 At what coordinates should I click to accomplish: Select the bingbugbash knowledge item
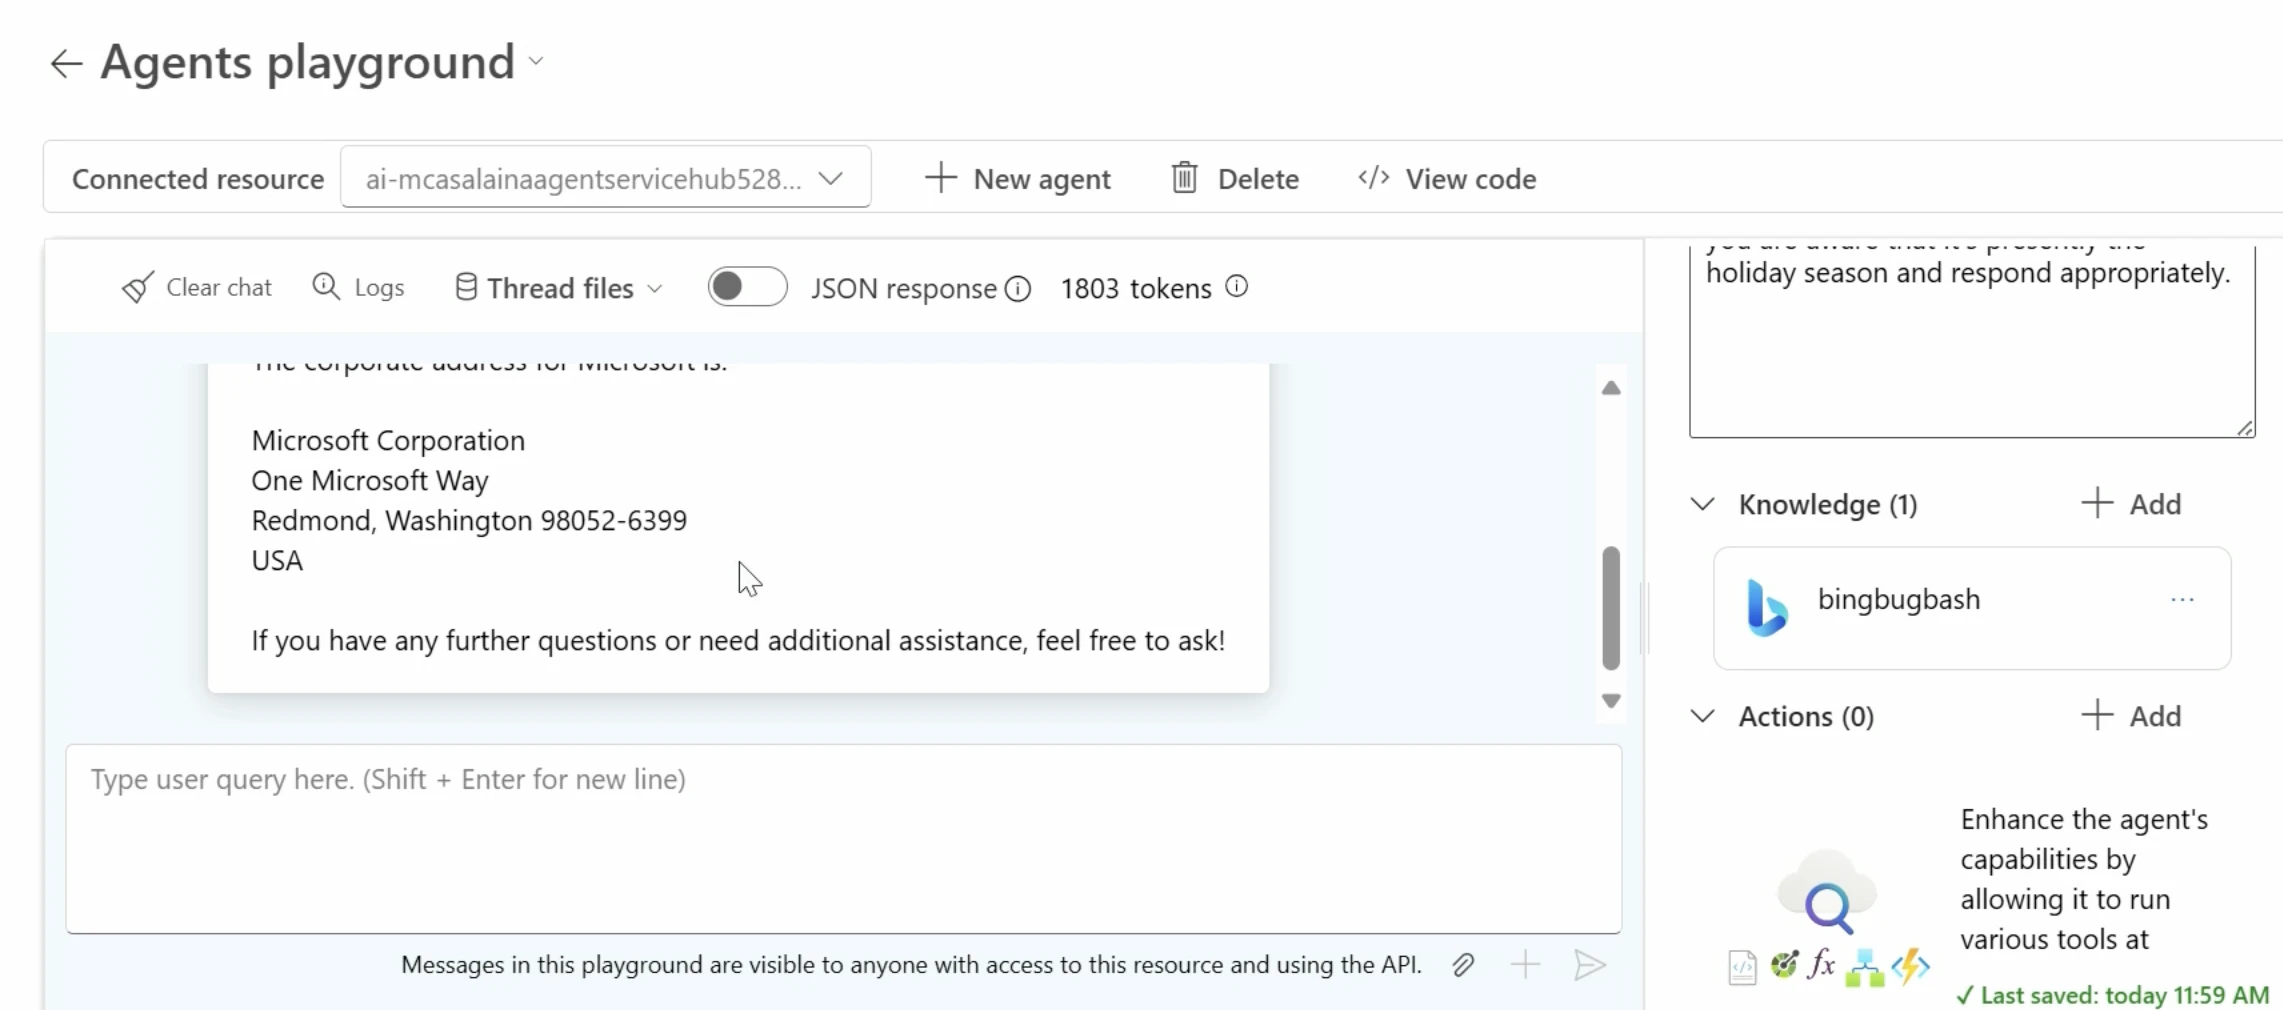[1972, 608]
